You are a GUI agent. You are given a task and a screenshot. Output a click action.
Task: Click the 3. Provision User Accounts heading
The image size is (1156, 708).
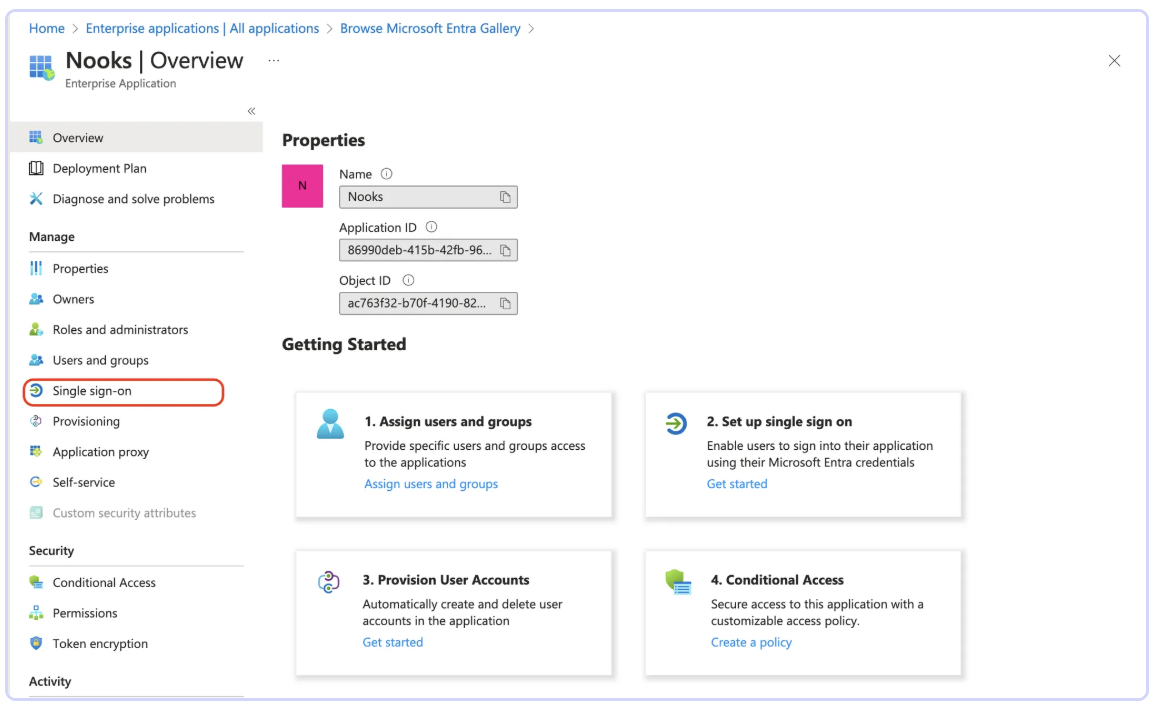click(446, 580)
